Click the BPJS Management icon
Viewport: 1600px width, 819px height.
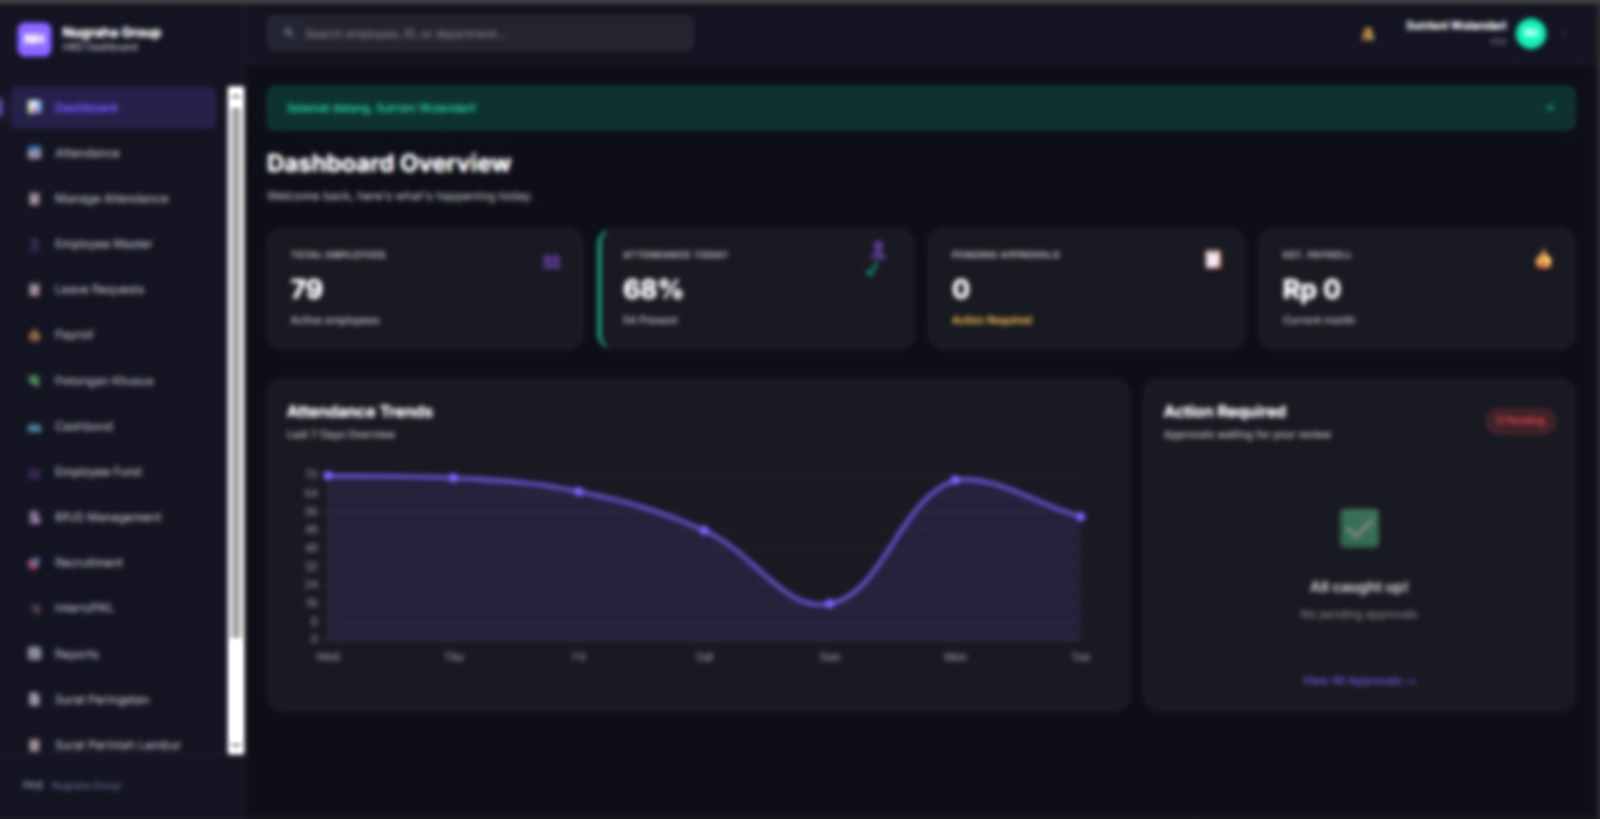click(34, 517)
